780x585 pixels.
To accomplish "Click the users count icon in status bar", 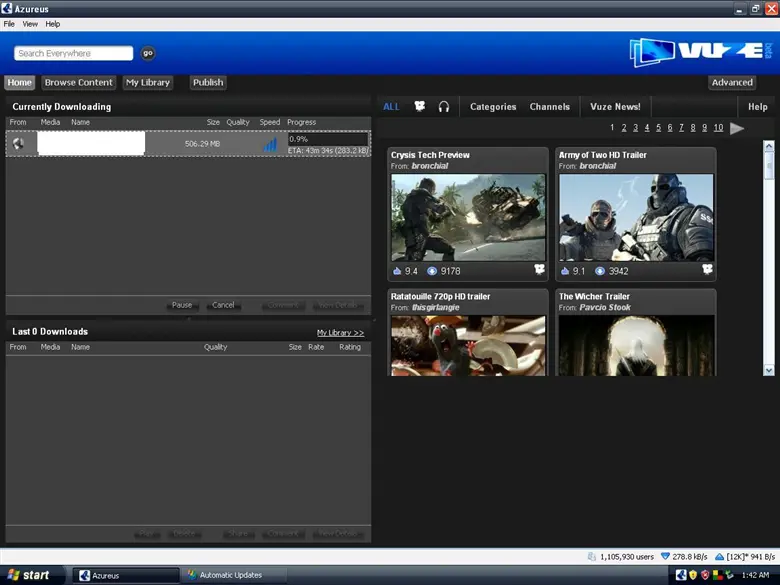I will click(x=593, y=556).
